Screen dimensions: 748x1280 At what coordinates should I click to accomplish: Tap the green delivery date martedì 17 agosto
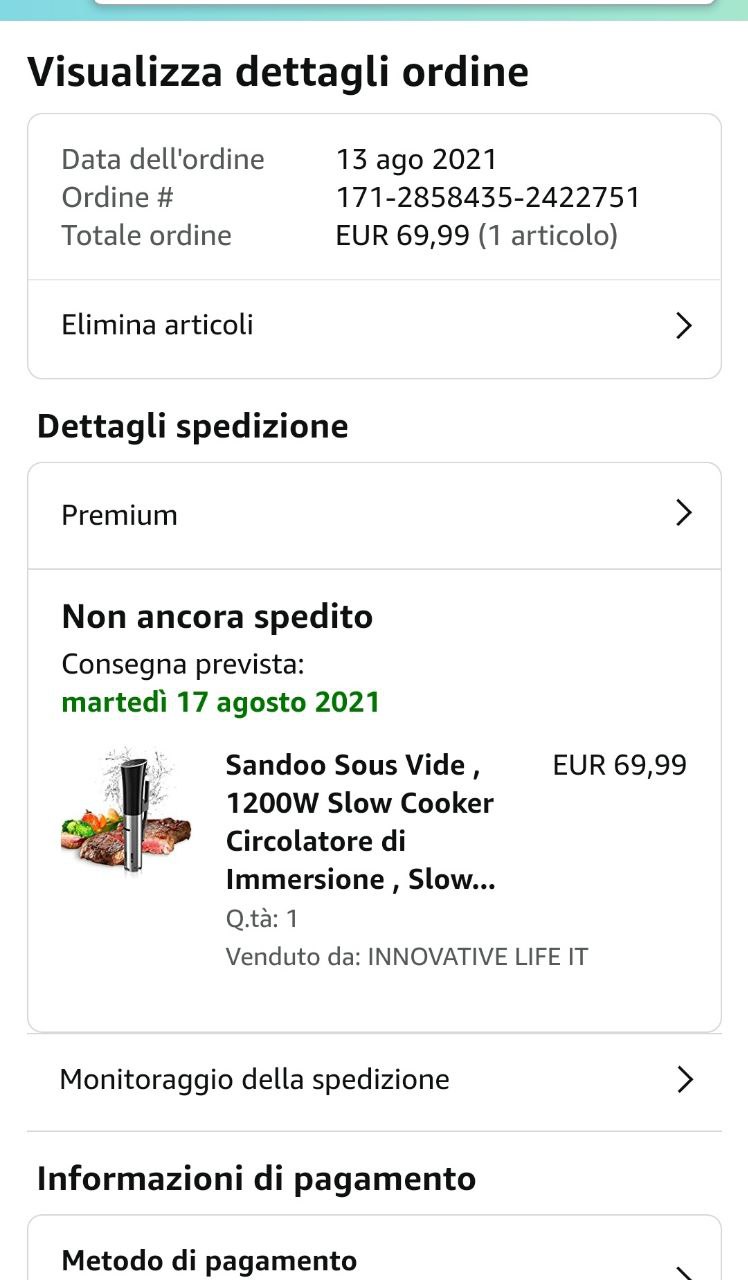[x=221, y=702]
